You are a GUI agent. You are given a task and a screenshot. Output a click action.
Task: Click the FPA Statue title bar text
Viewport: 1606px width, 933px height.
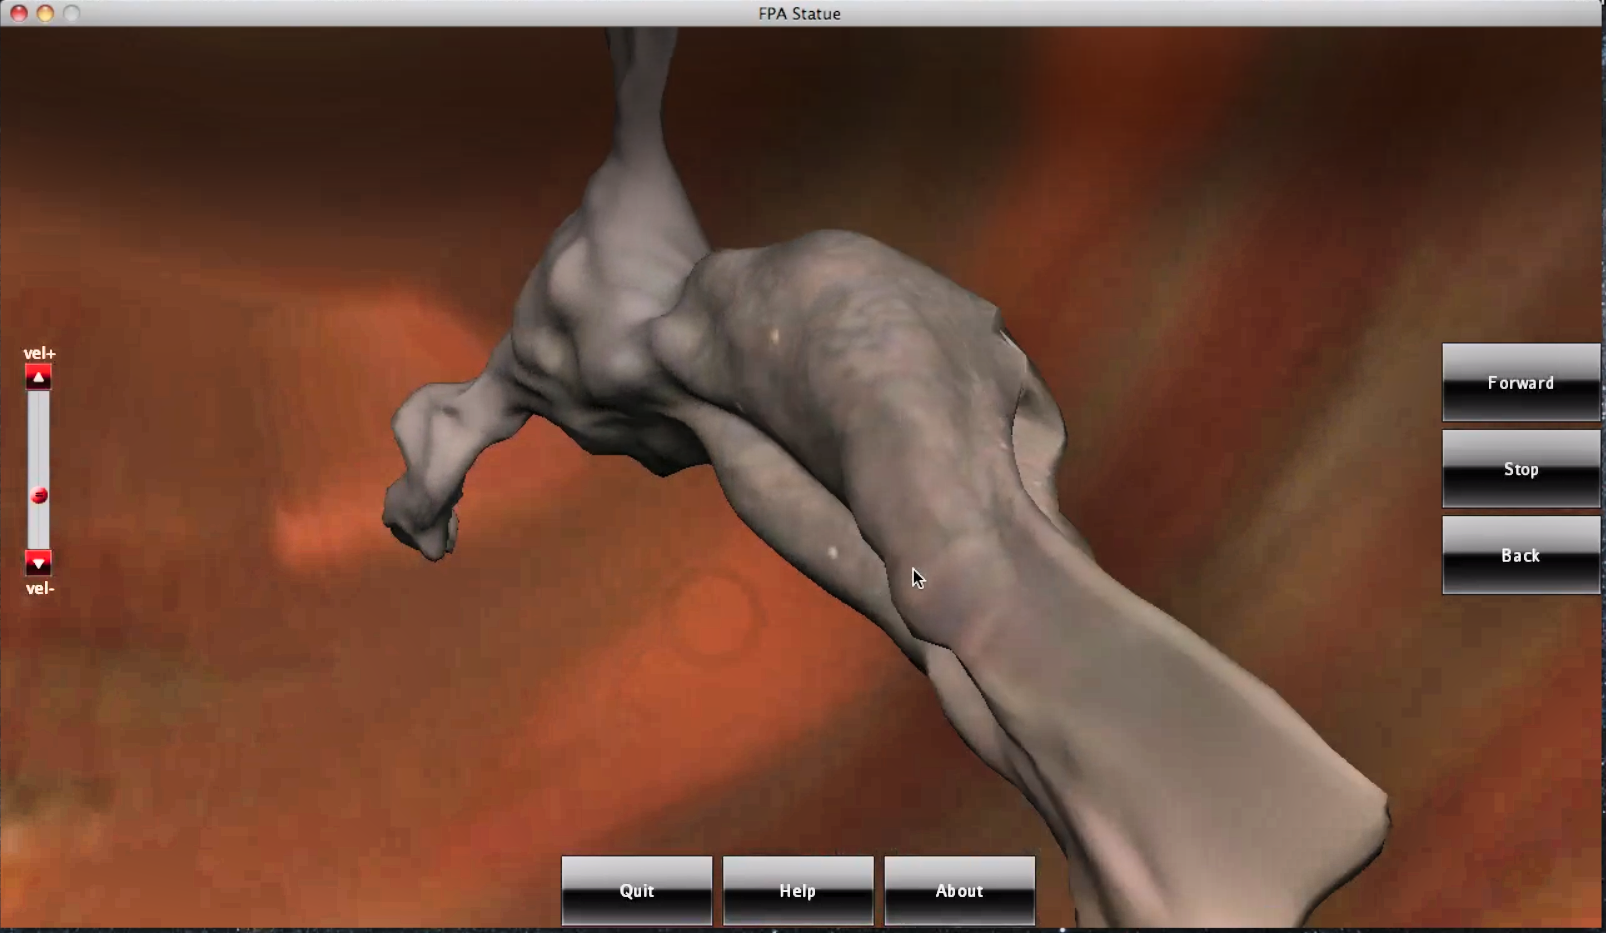[x=799, y=13]
